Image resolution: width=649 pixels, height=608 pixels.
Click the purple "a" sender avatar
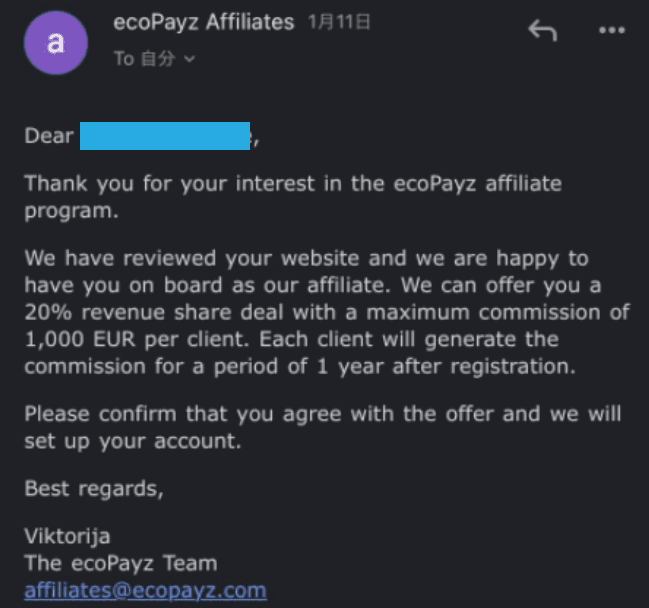(56, 43)
